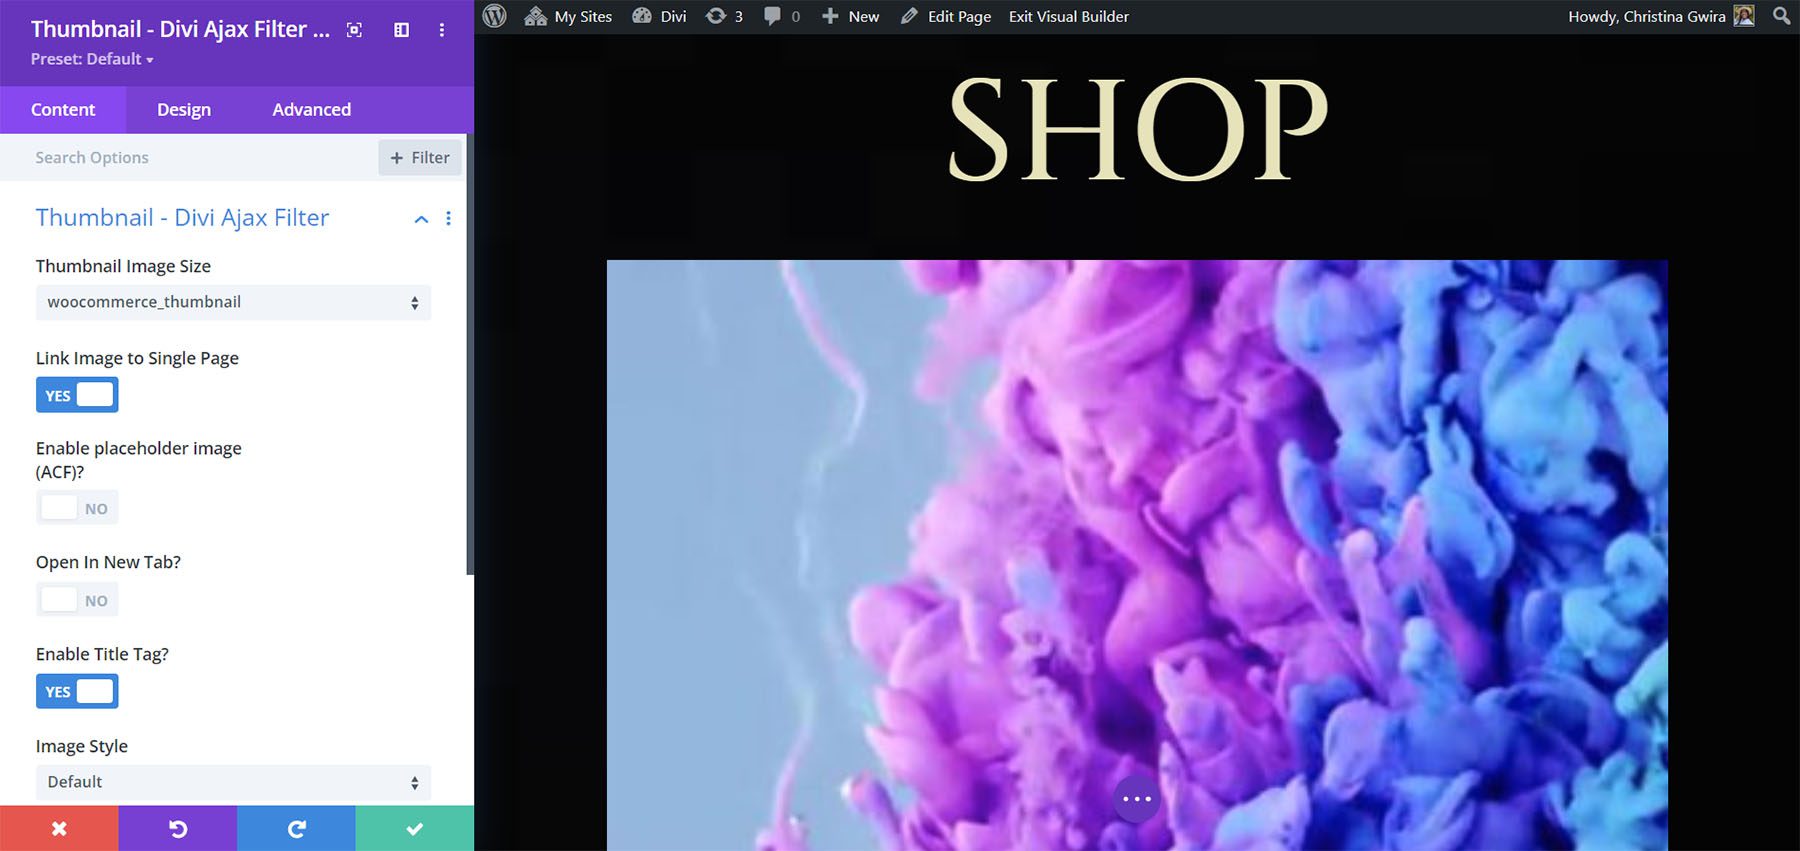Click the blue redo arrow button
This screenshot has width=1800, height=851.
pyautogui.click(x=296, y=828)
